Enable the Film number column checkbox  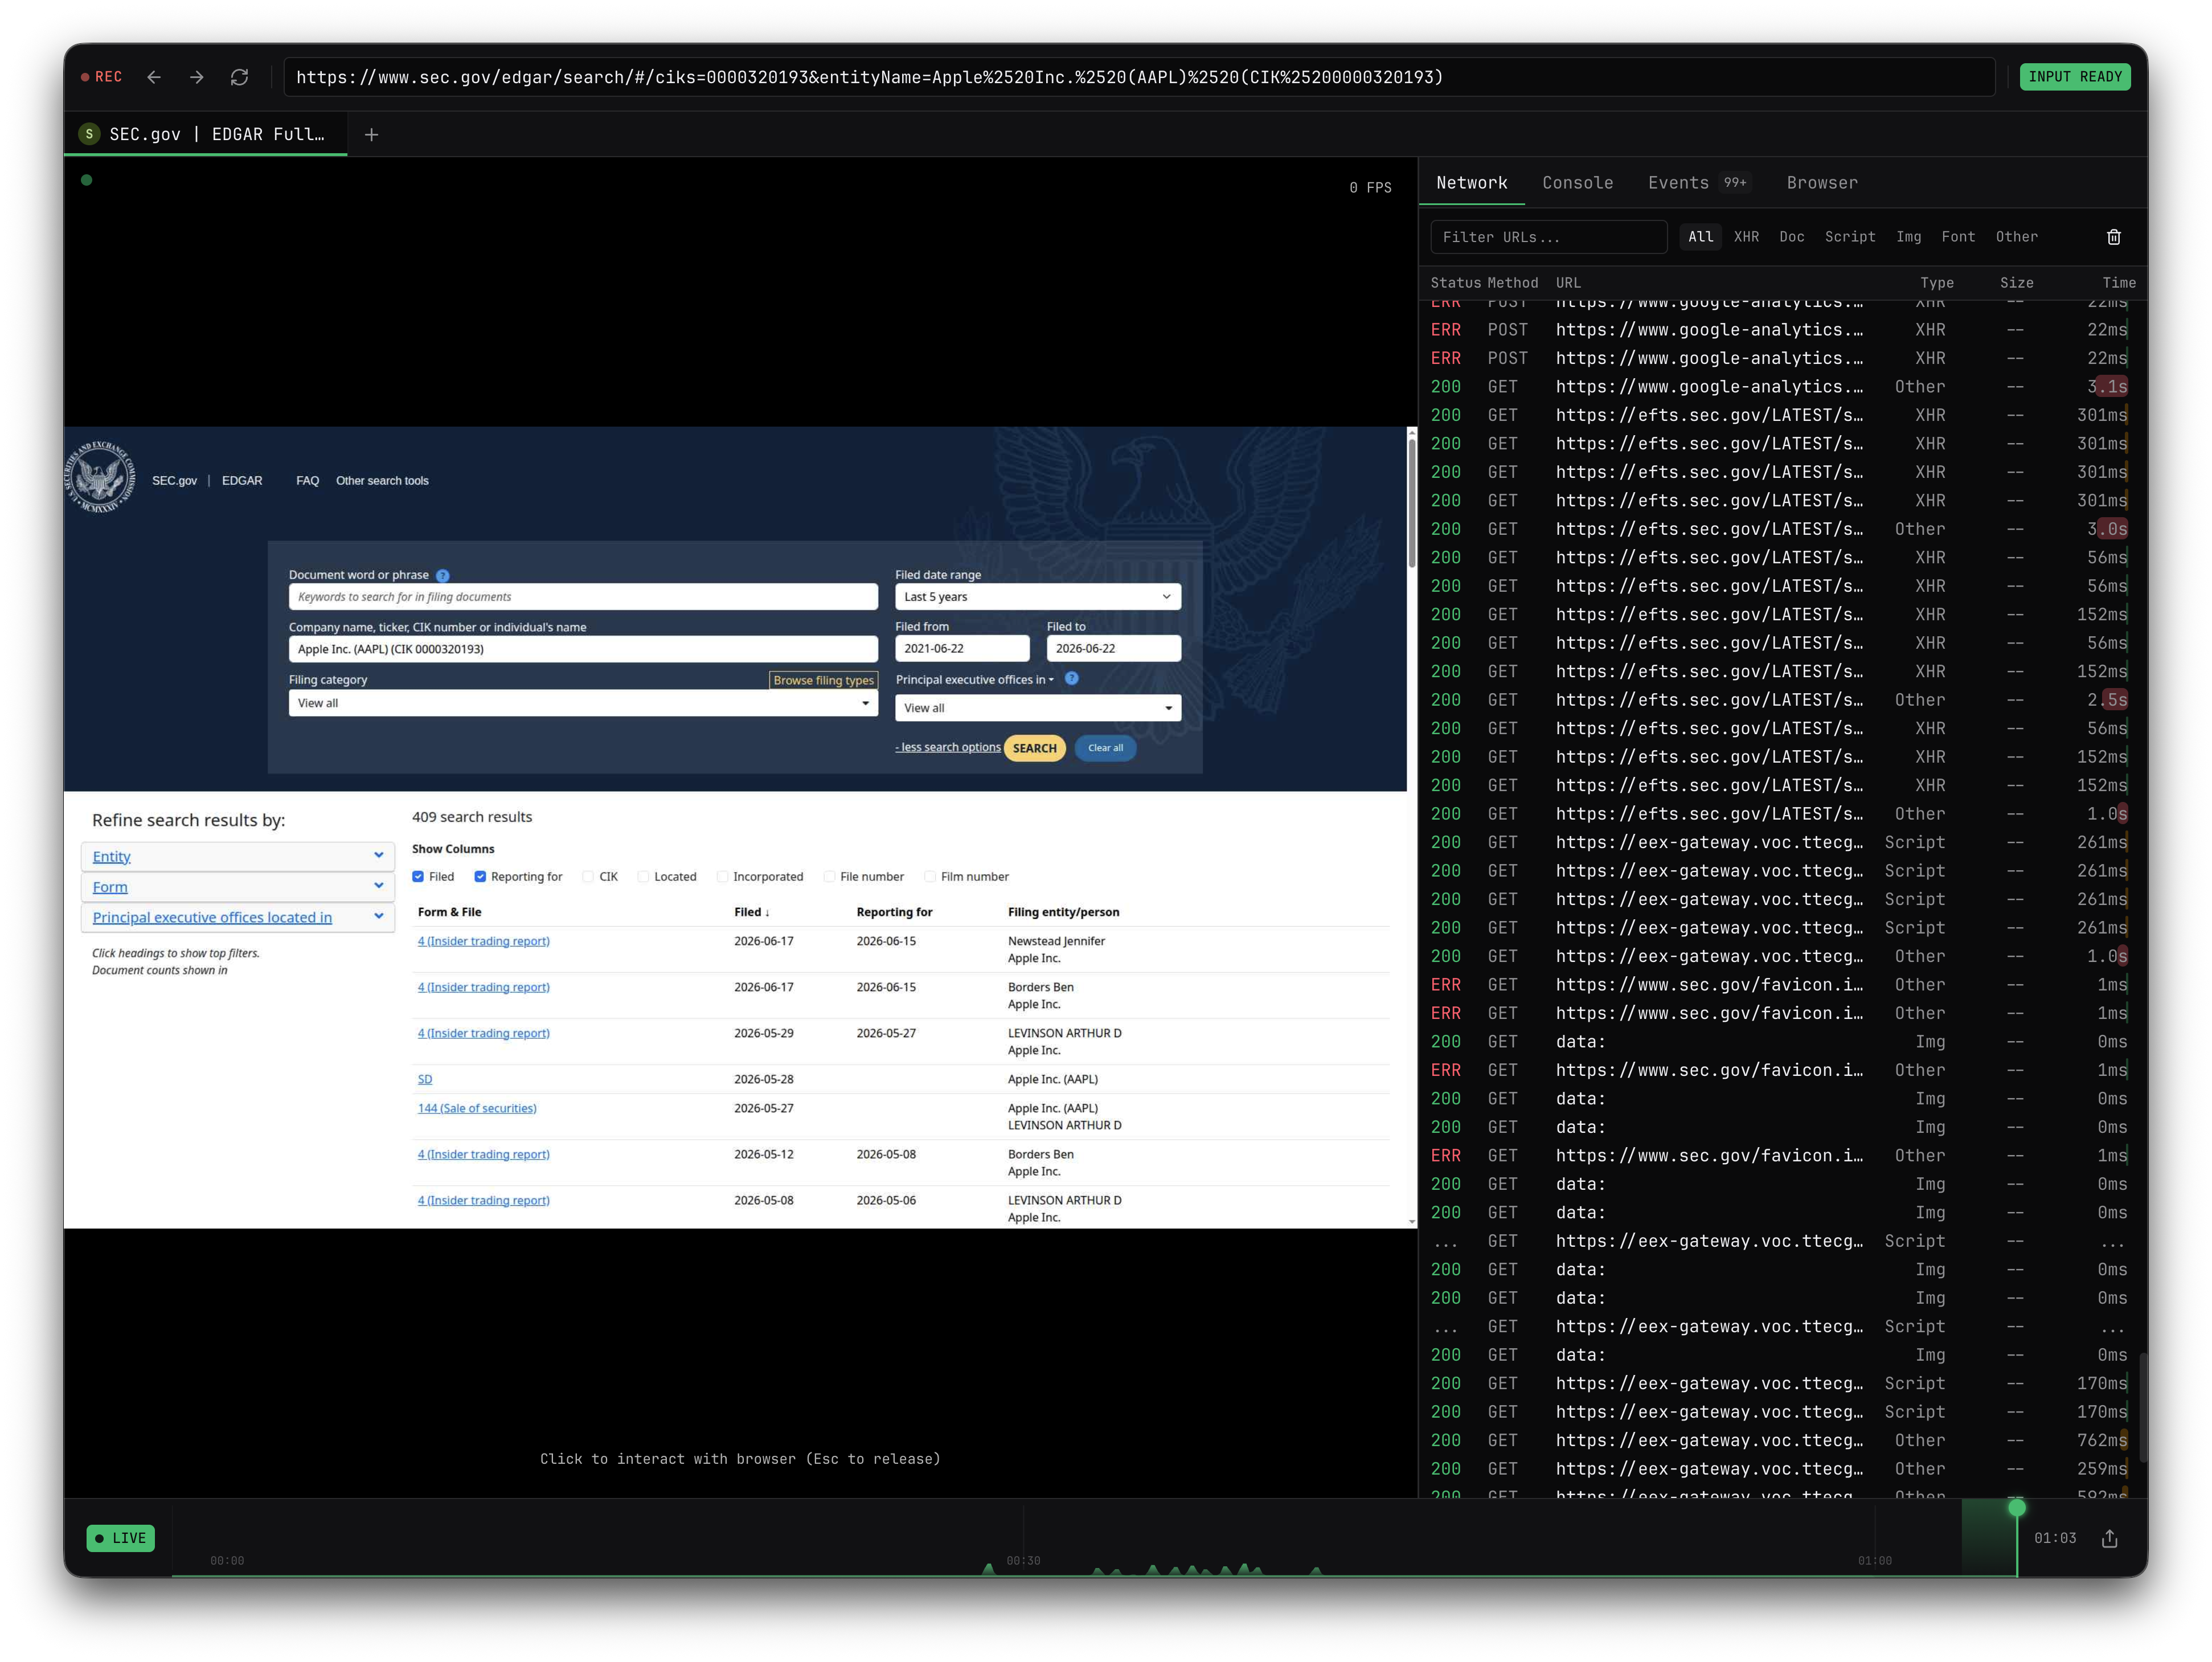coord(930,877)
